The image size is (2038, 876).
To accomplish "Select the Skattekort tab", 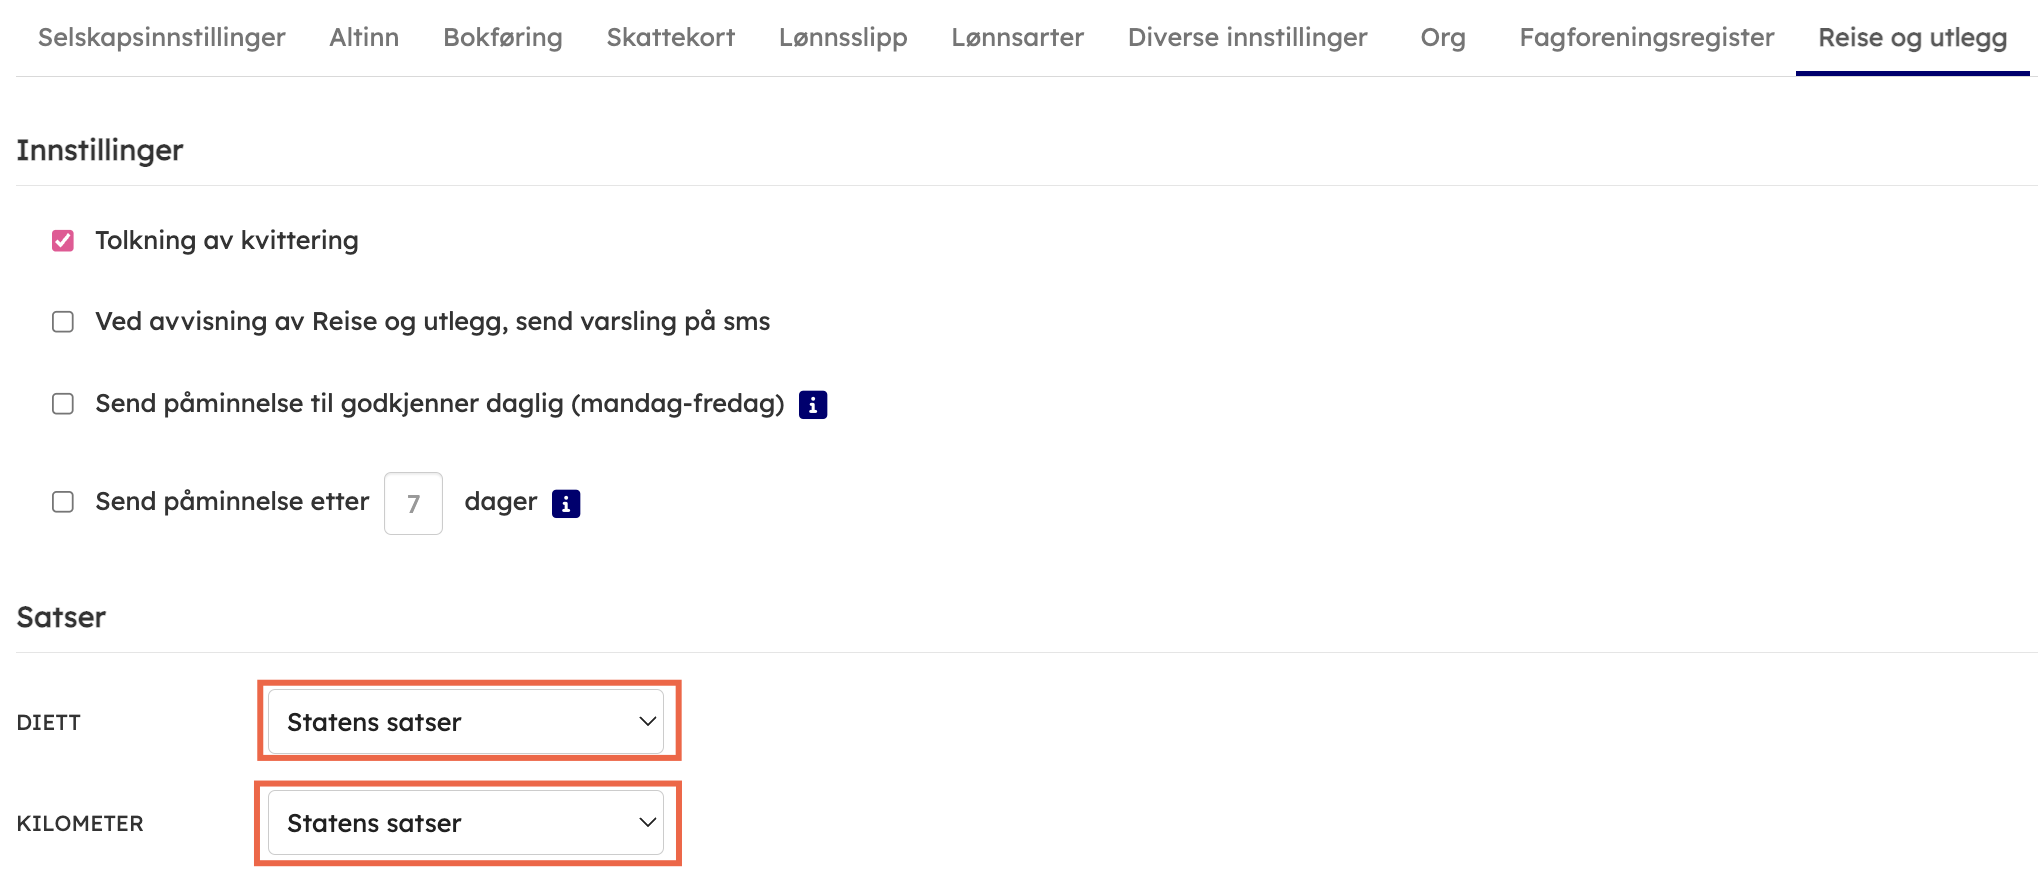I will point(671,38).
